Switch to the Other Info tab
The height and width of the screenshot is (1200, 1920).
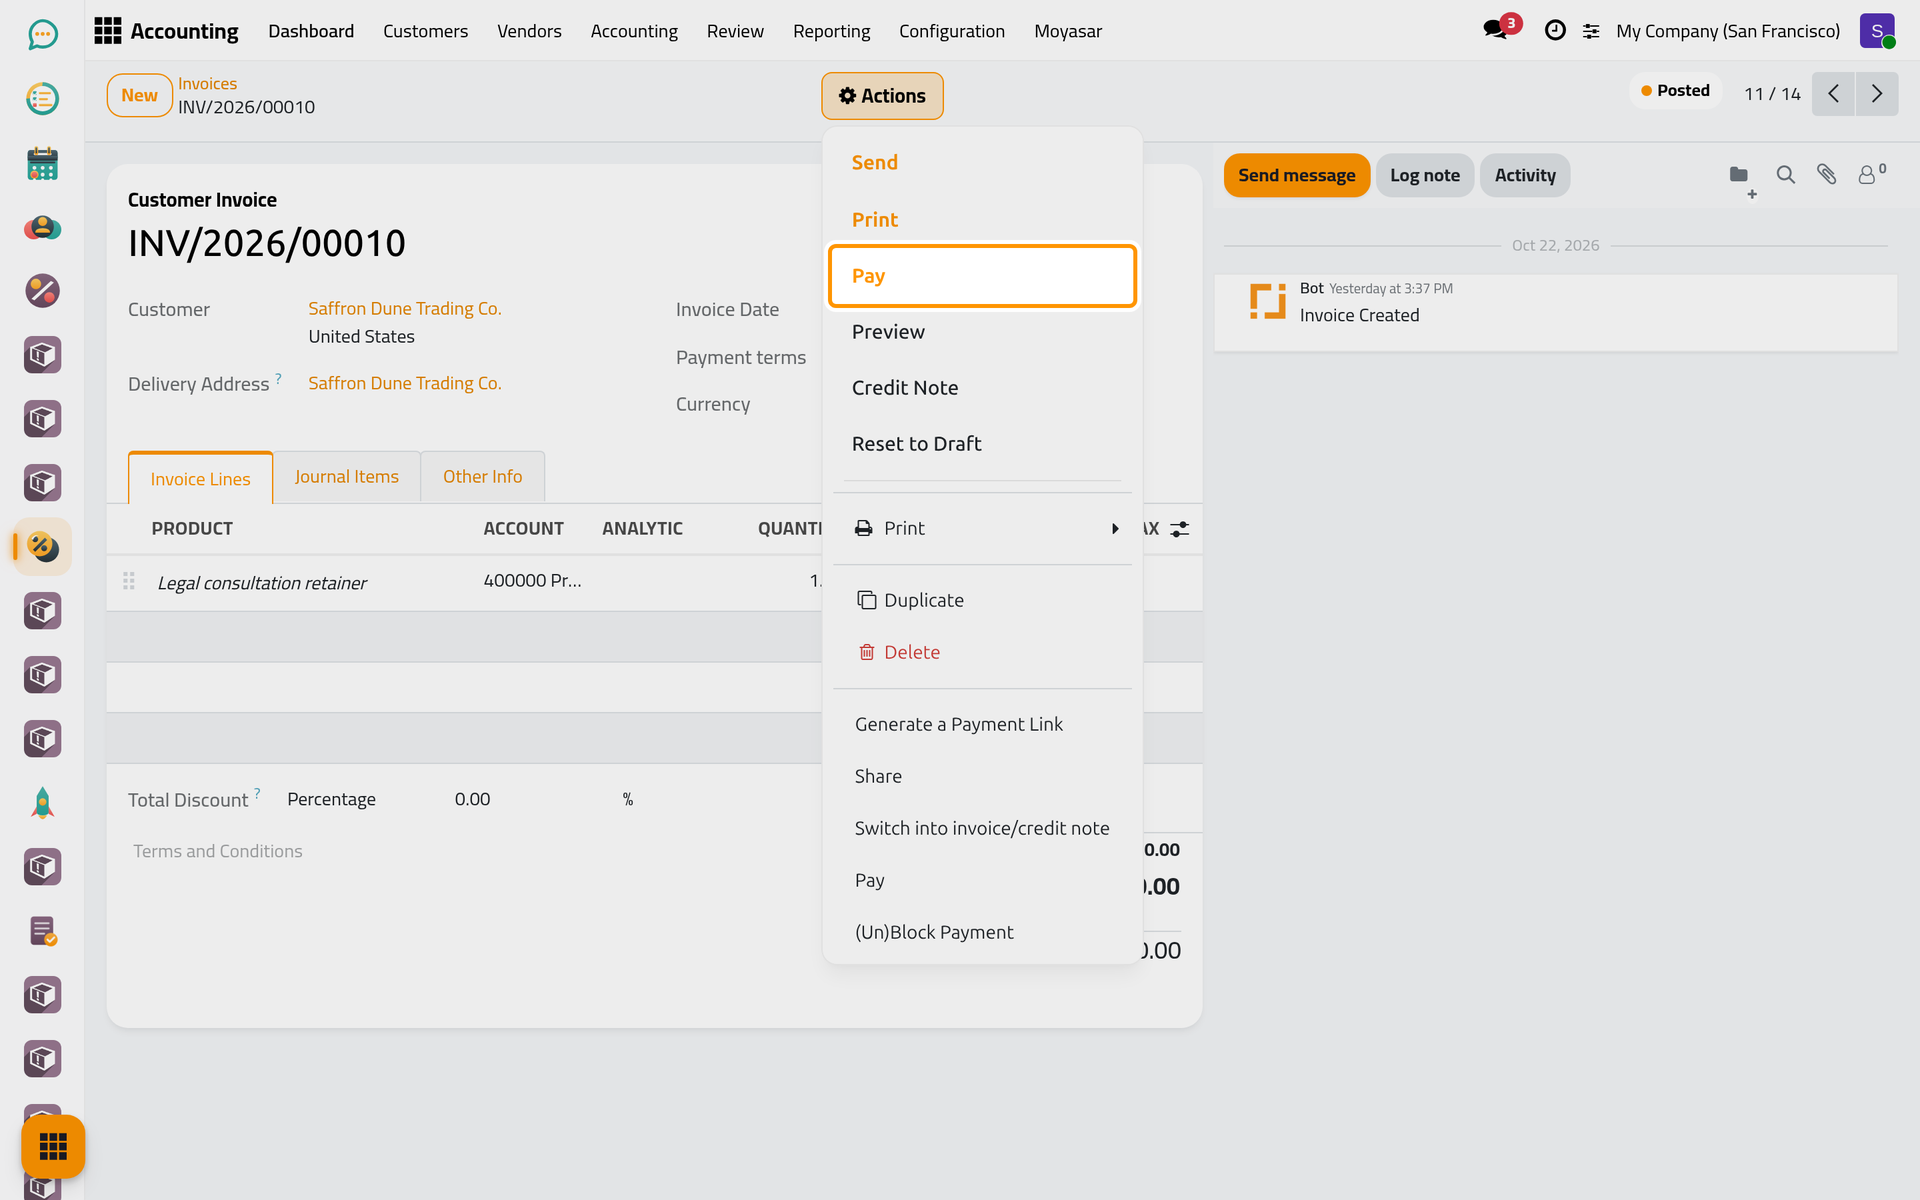point(482,477)
